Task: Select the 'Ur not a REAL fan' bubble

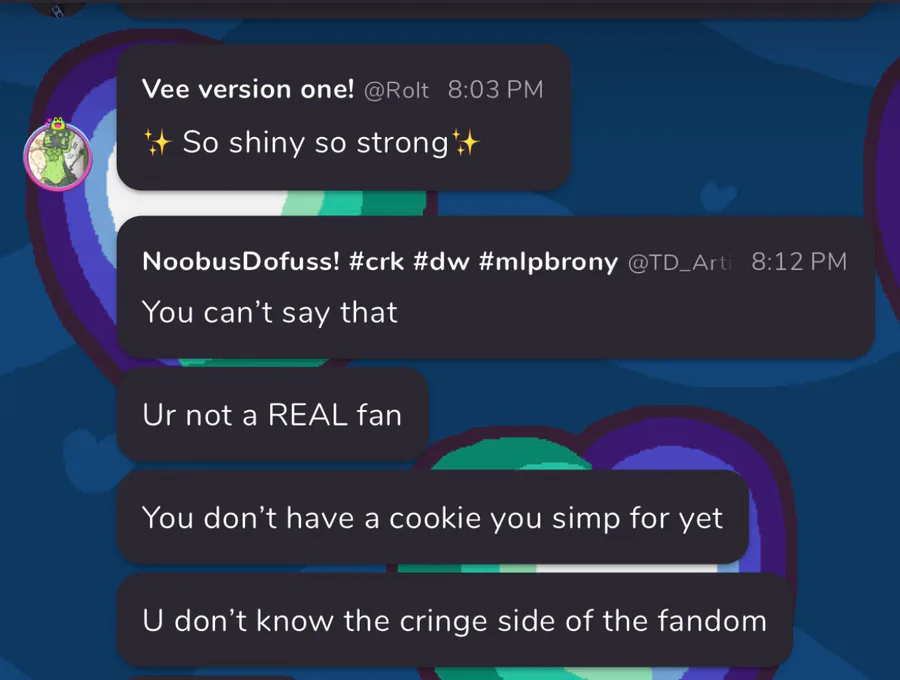Action: [273, 414]
